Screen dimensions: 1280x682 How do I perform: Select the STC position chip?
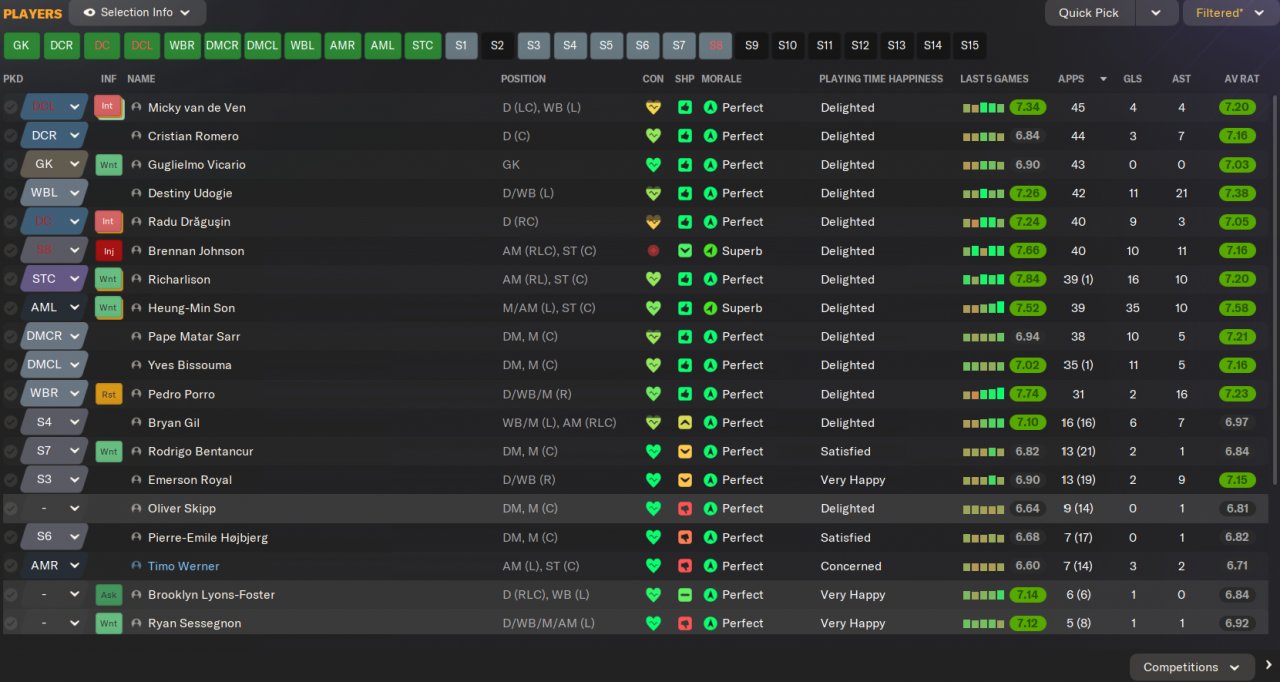click(423, 46)
